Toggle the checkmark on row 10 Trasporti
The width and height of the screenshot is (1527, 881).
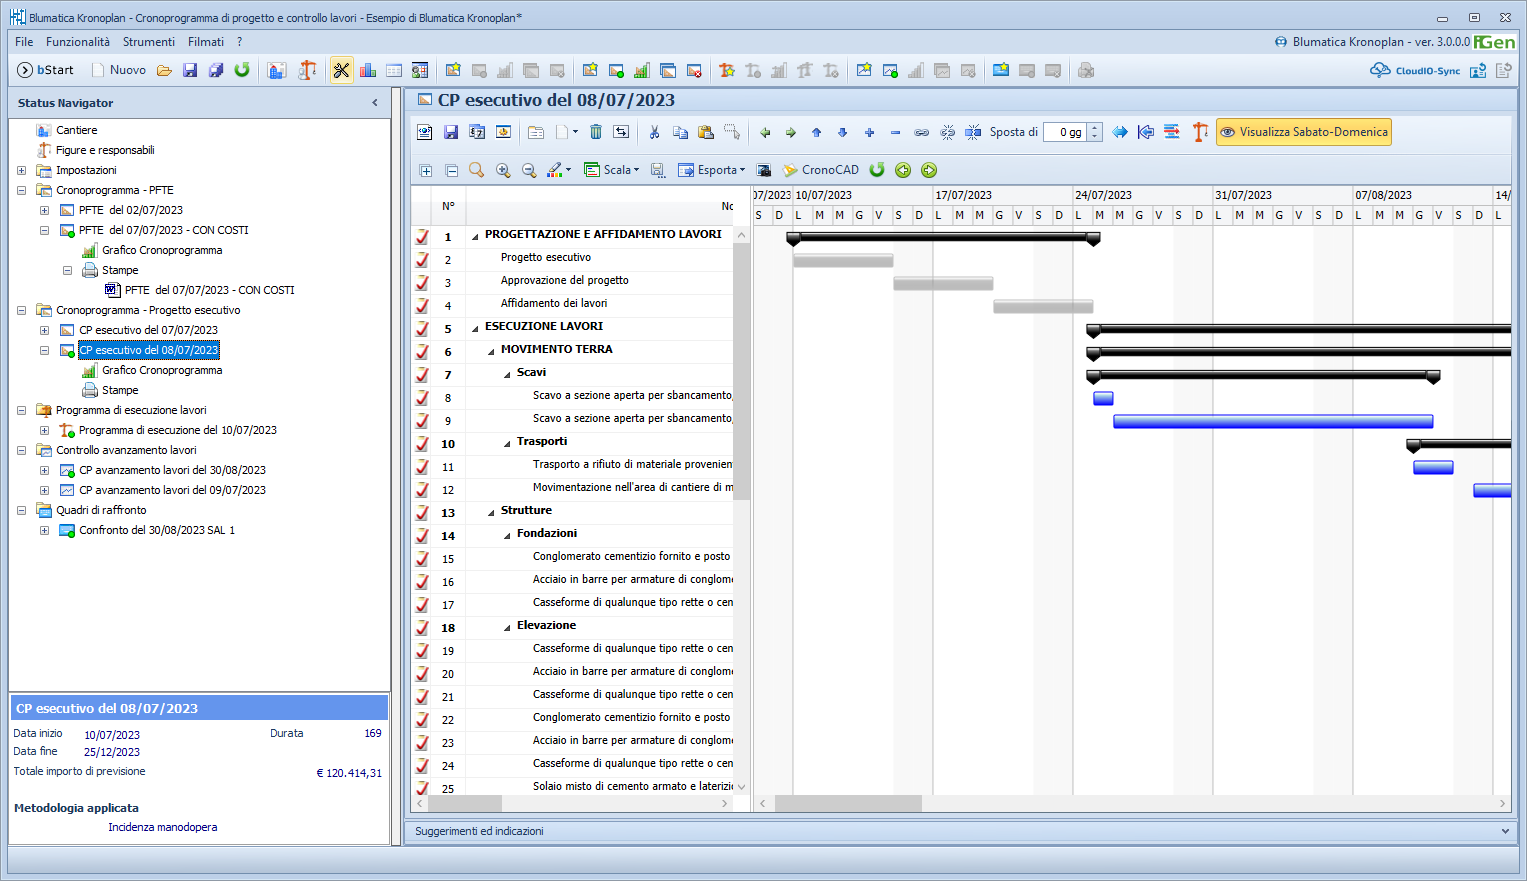tap(422, 443)
